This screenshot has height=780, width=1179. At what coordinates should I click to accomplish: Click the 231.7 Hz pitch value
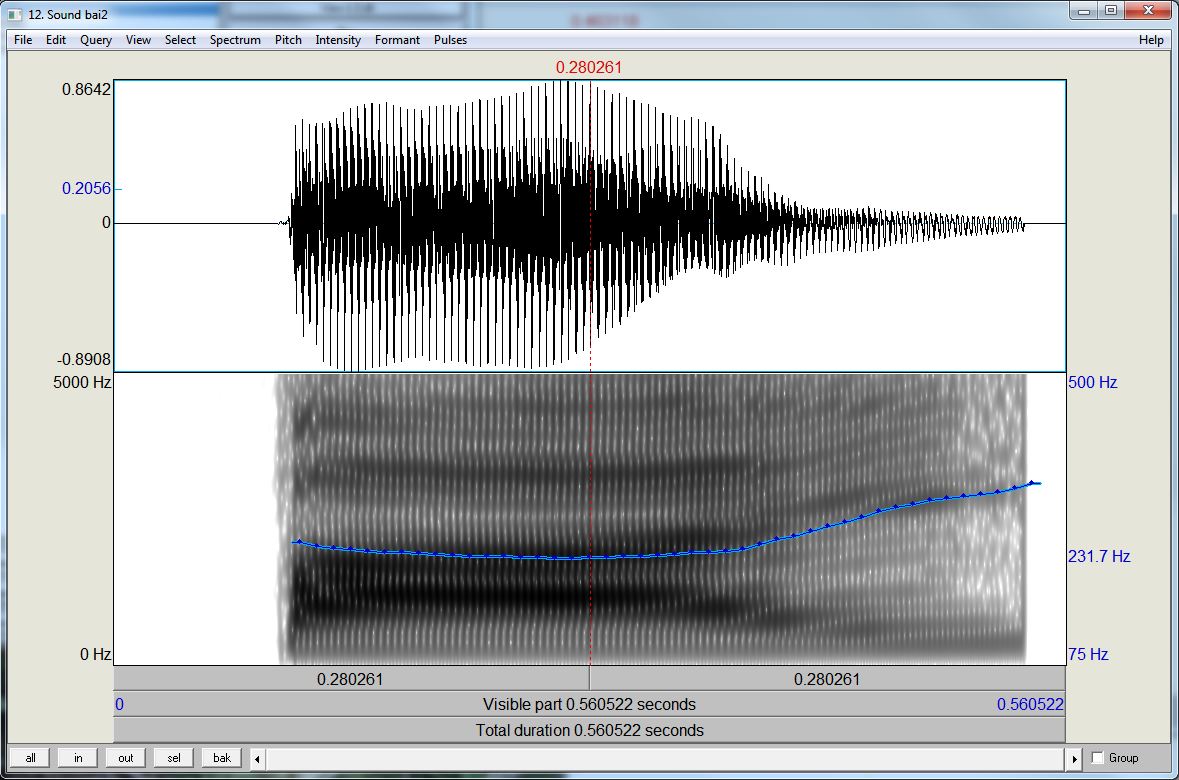[1099, 557]
